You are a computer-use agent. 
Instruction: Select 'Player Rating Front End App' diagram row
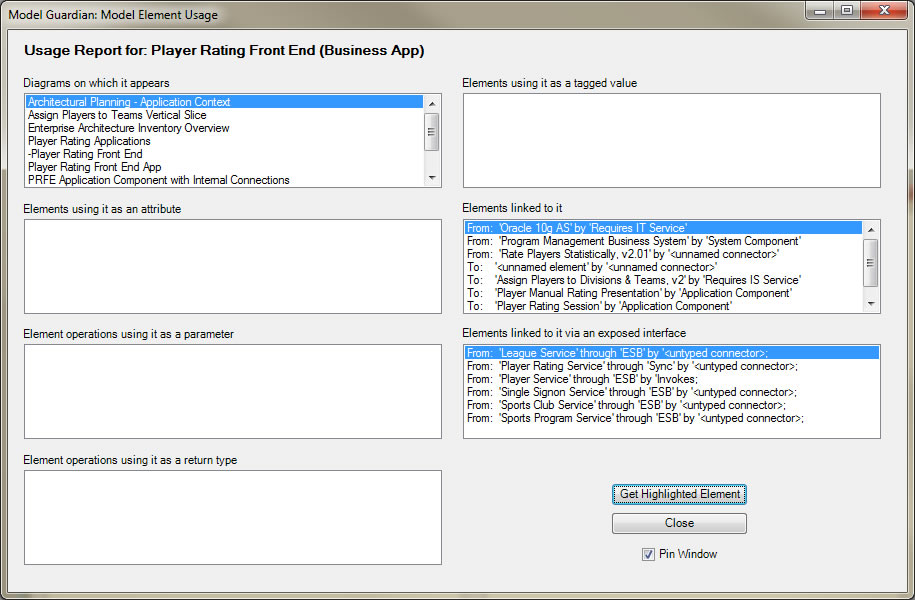tap(225, 167)
